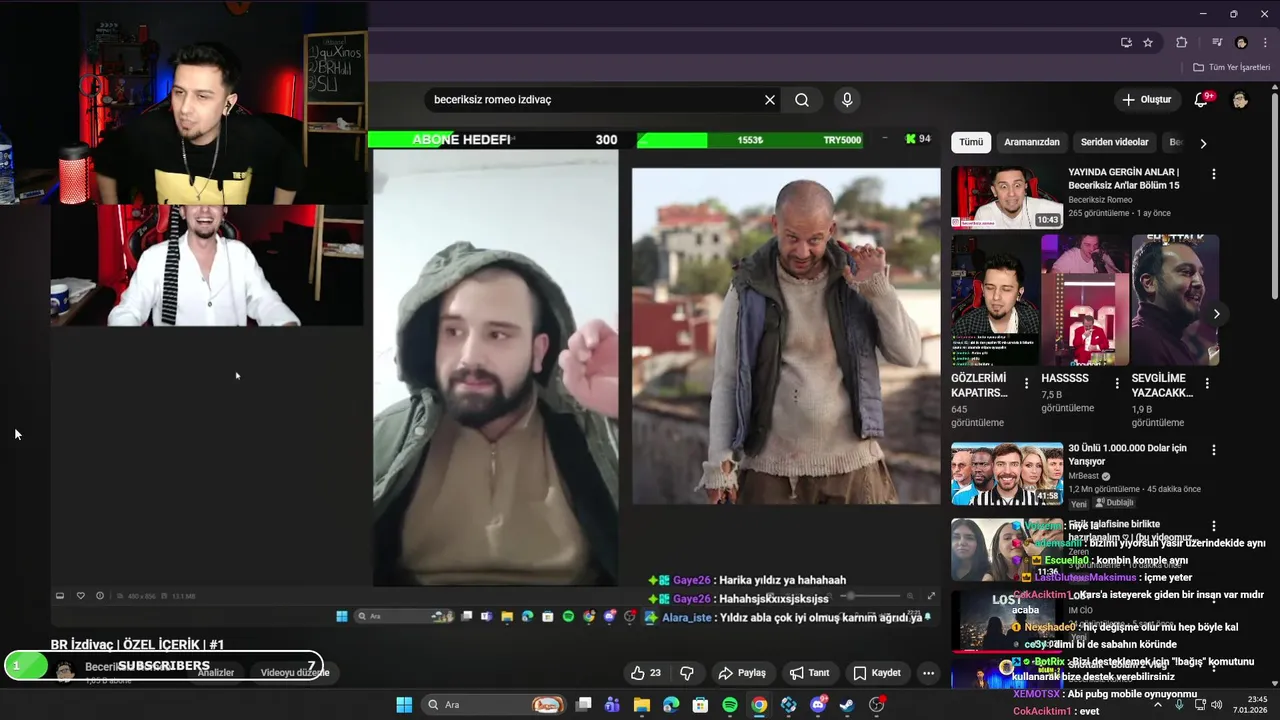Open OBS Studio from taskbar

pyautogui.click(x=877, y=705)
